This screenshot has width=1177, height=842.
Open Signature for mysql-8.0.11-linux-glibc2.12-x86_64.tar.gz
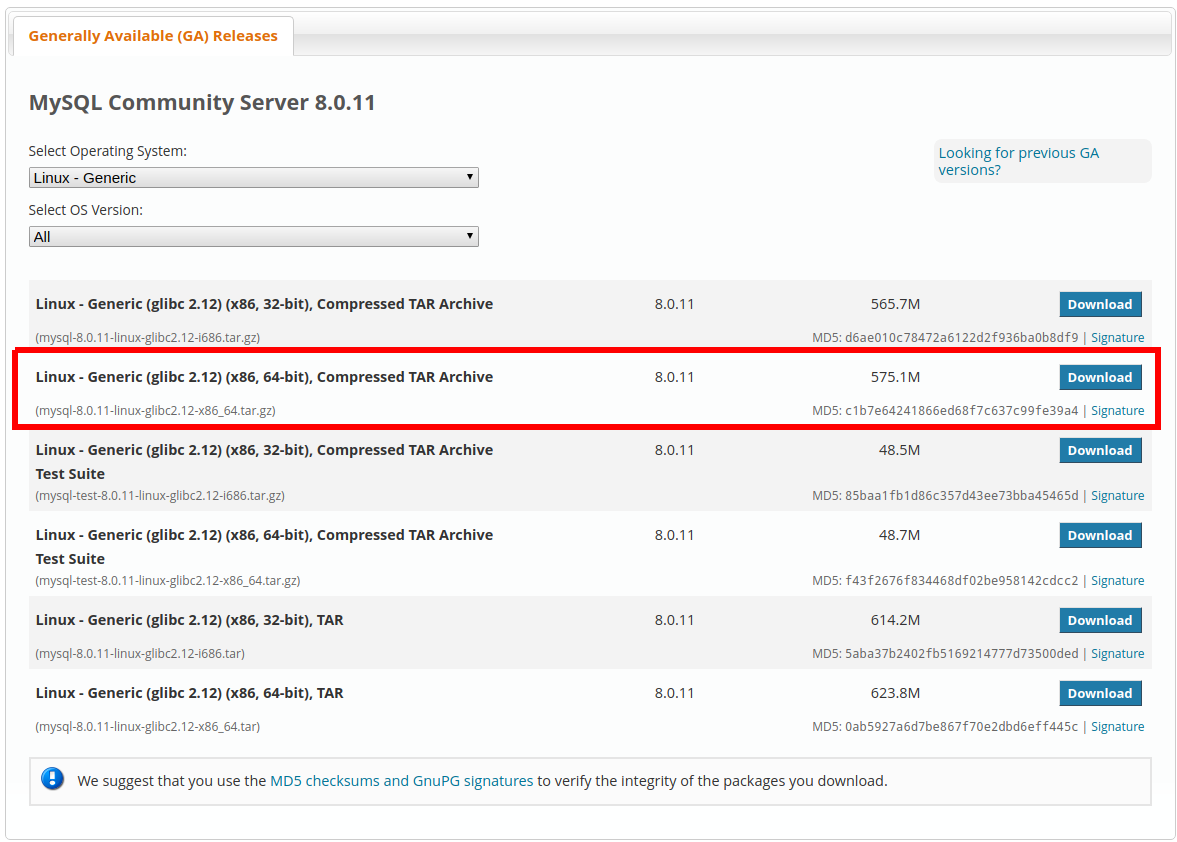pos(1117,410)
